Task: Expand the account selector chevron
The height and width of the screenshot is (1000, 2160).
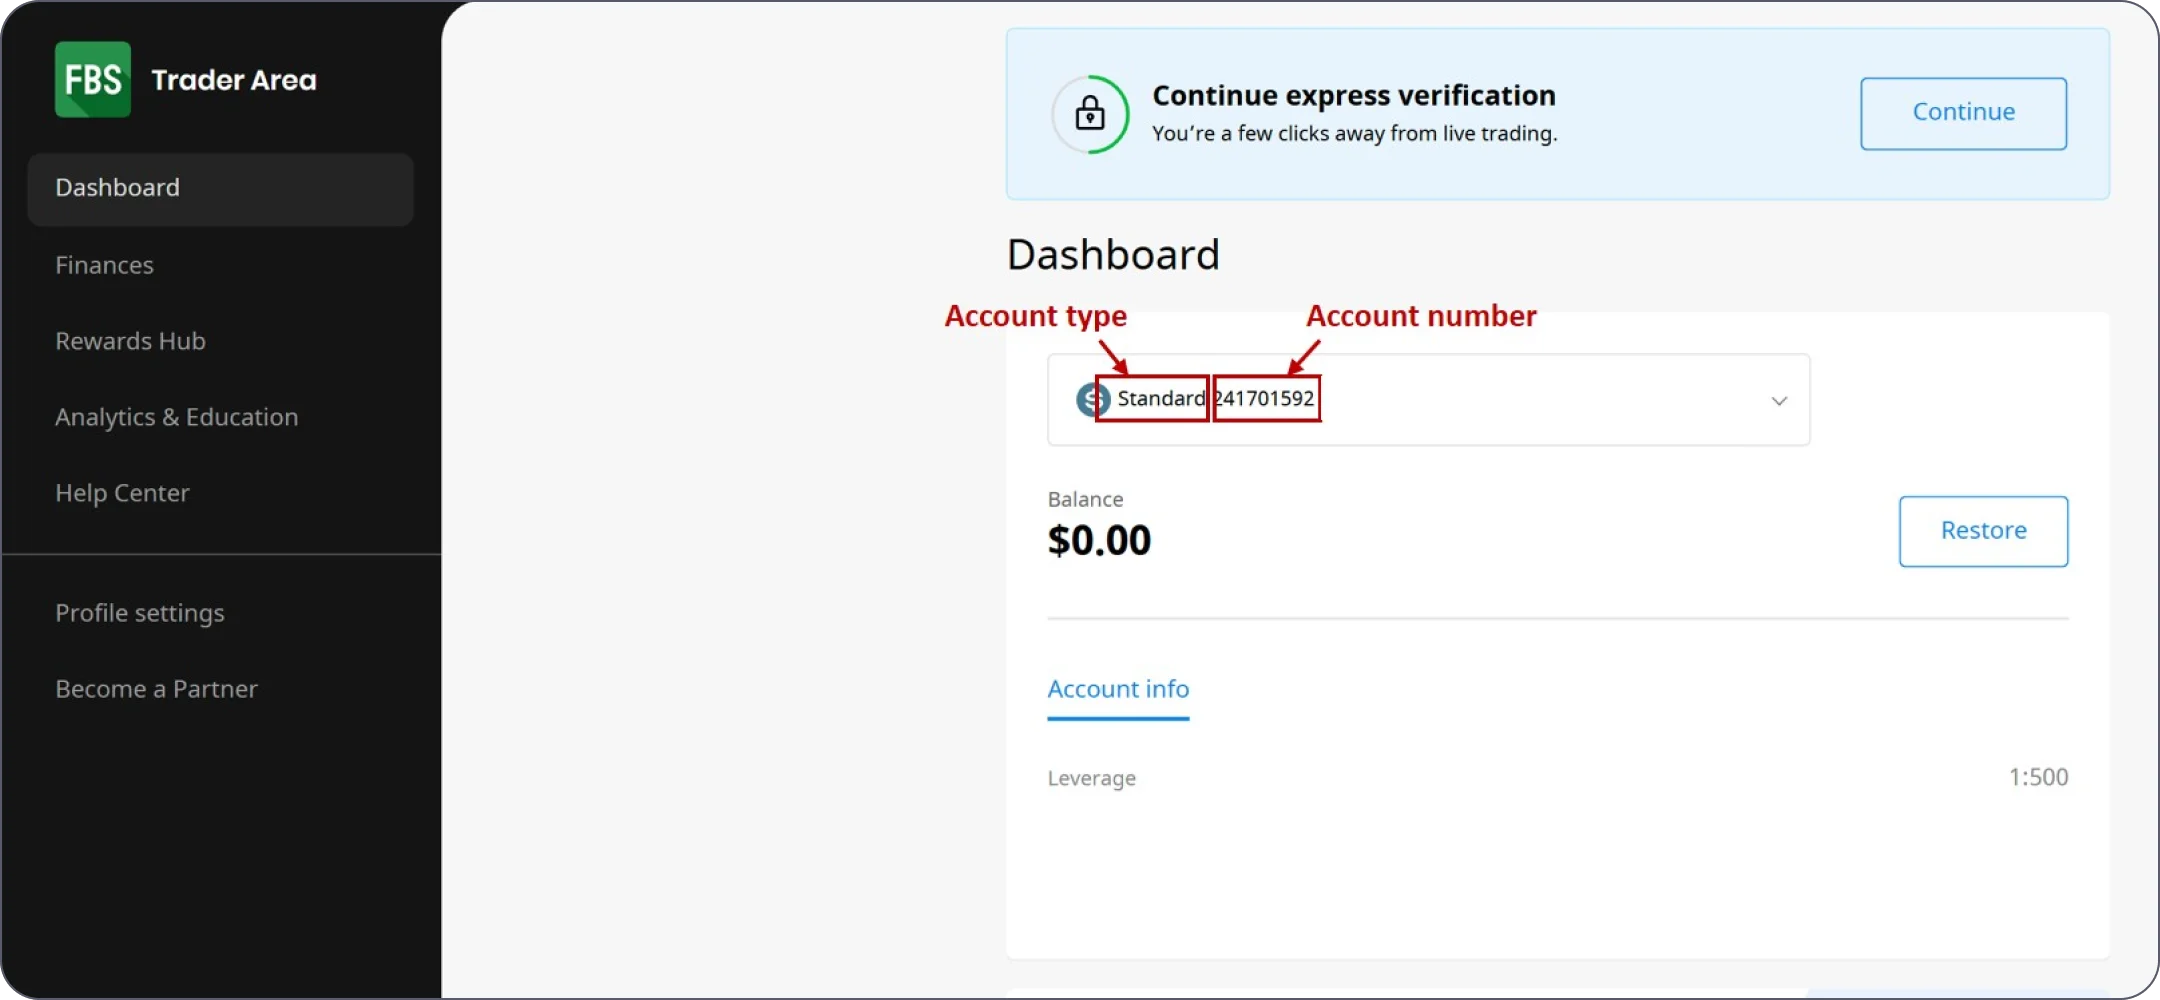Action: pyautogui.click(x=1779, y=401)
